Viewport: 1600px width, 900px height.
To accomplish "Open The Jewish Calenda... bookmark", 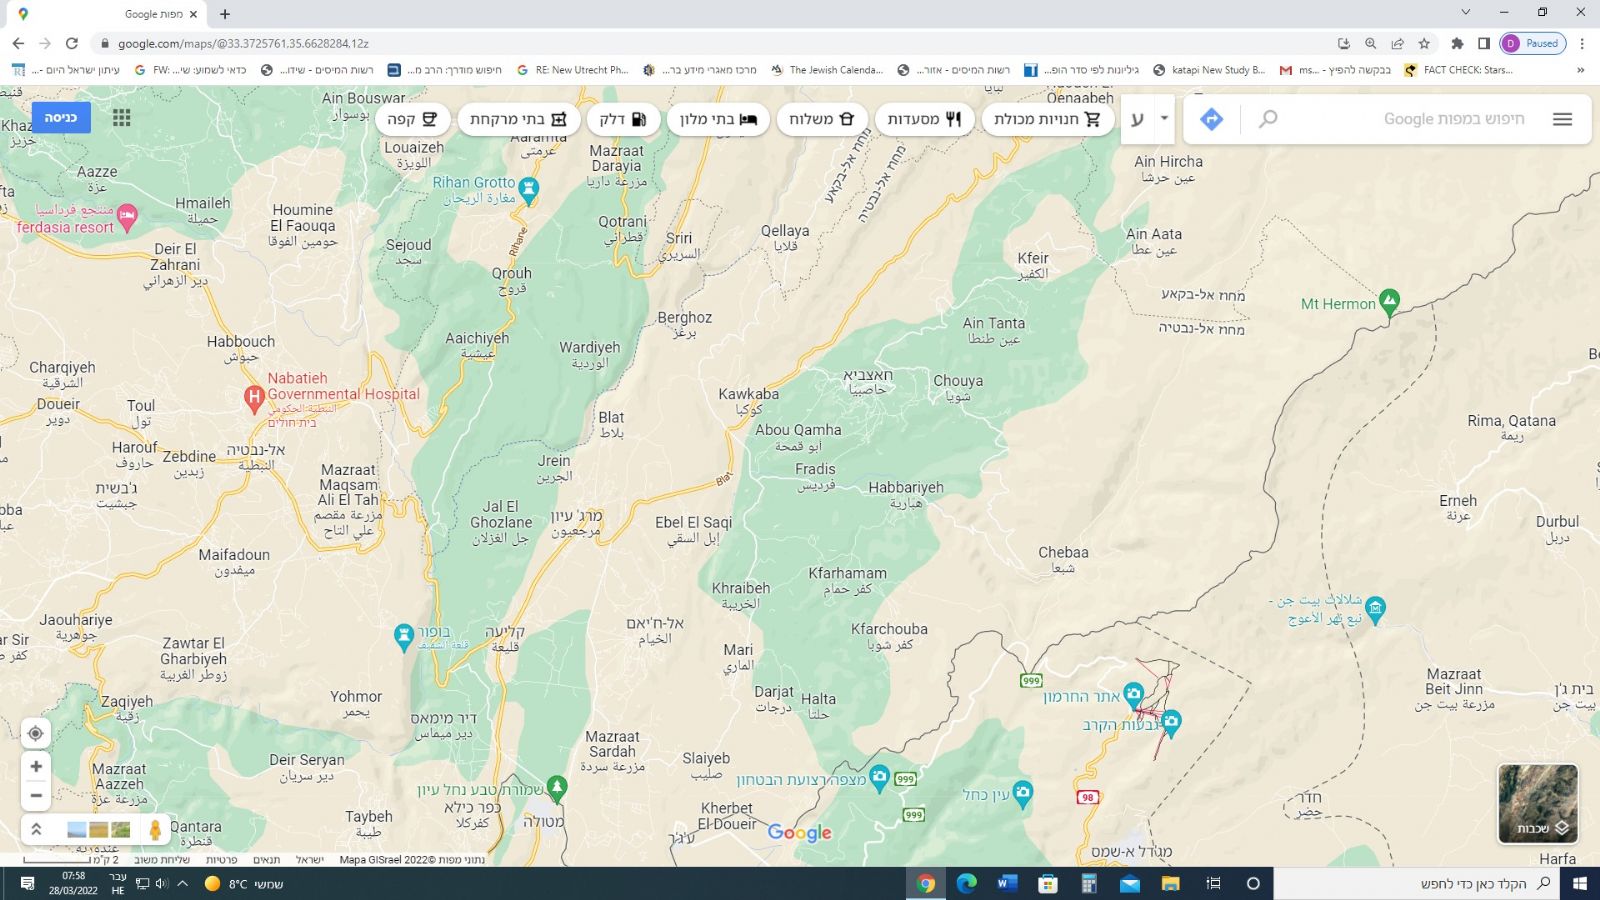I will point(827,70).
